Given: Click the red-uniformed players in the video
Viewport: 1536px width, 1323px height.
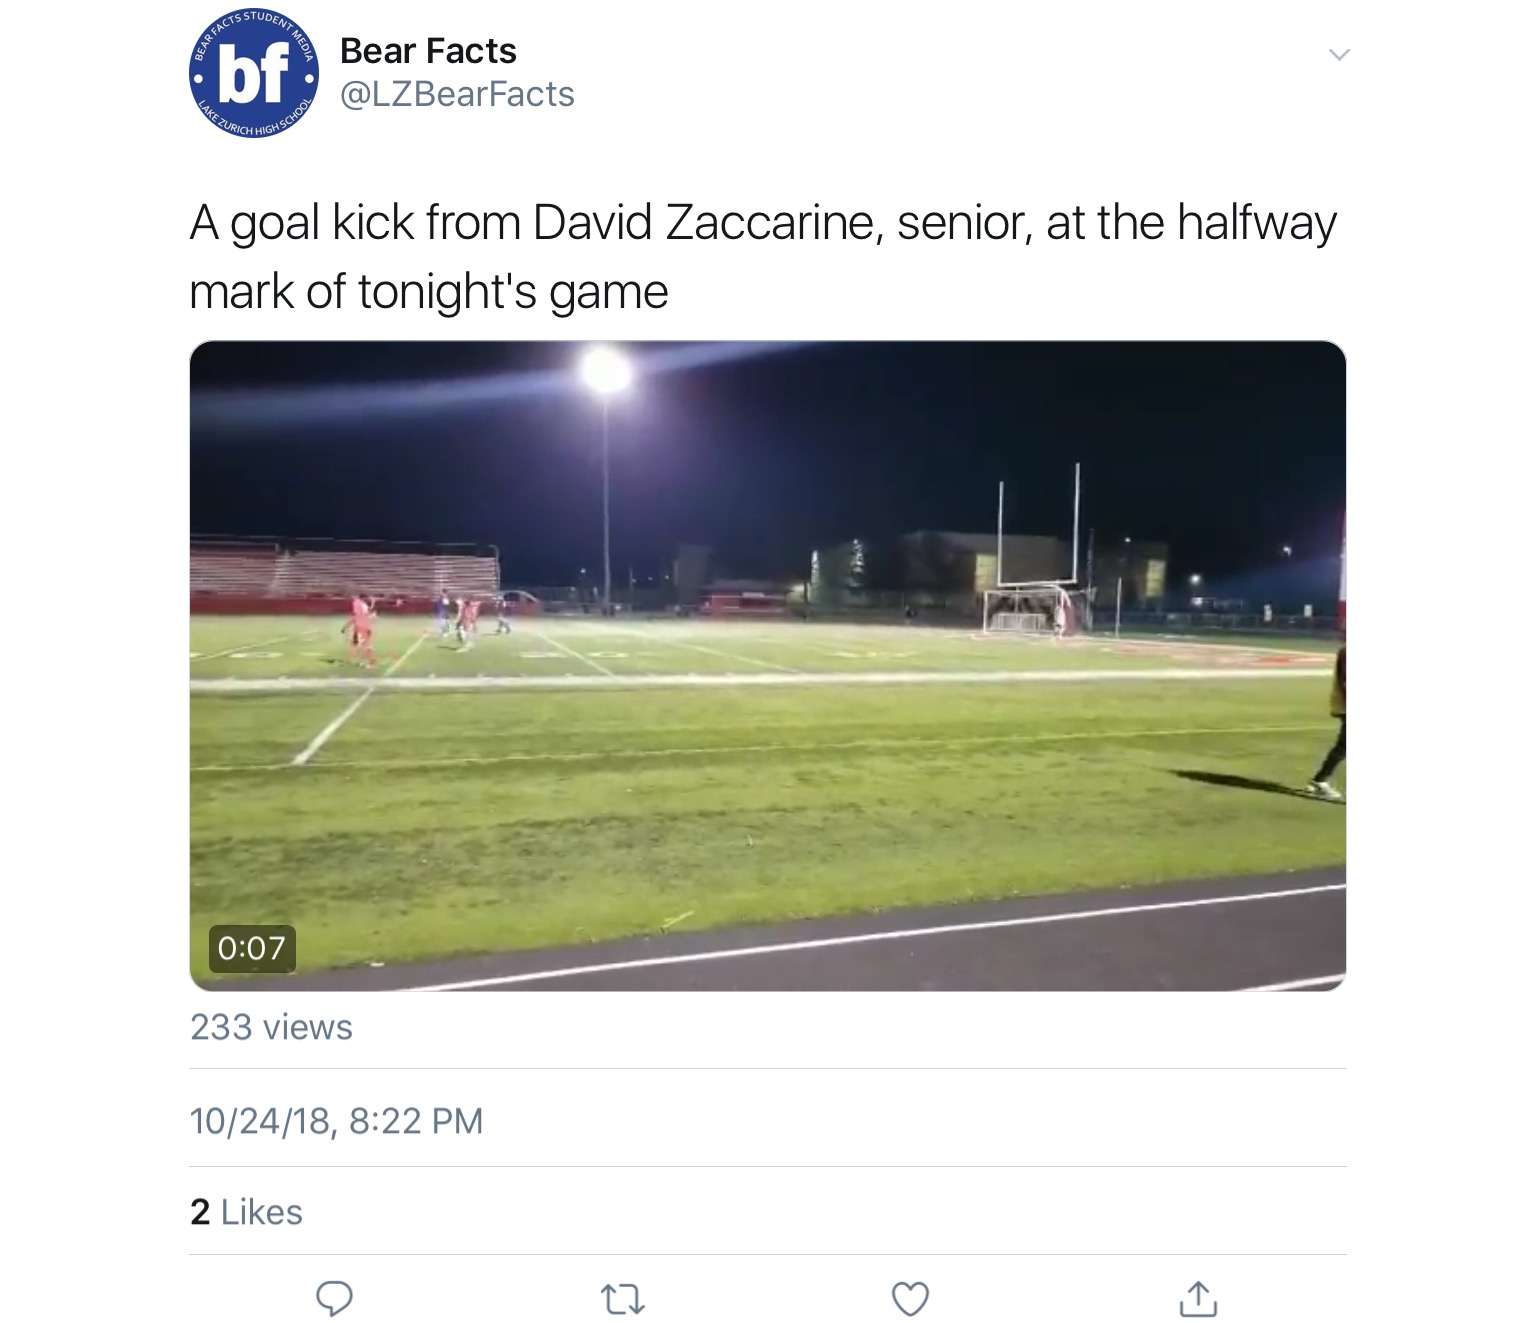Looking at the screenshot, I should pyautogui.click(x=362, y=628).
